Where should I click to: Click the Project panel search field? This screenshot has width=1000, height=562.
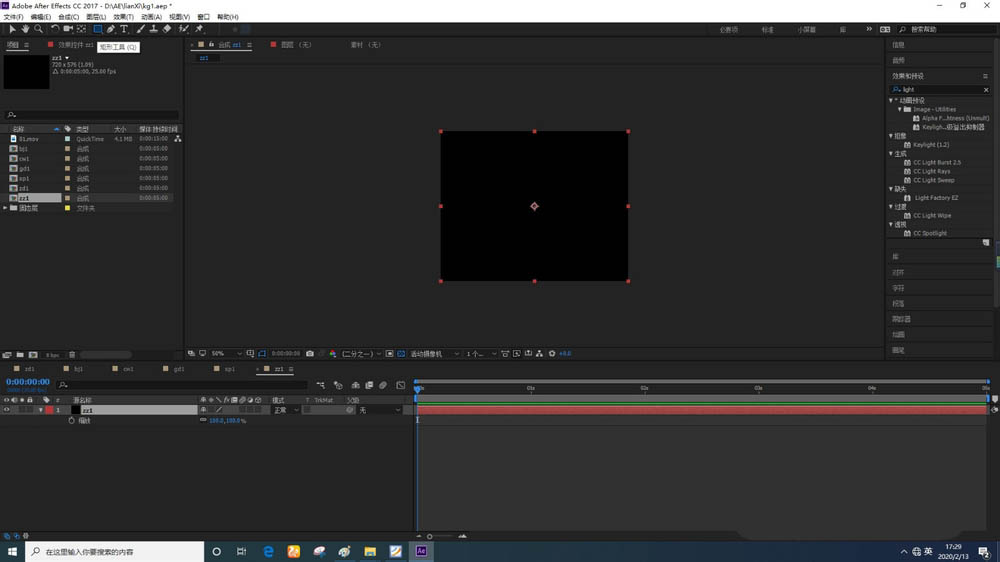coord(92,115)
